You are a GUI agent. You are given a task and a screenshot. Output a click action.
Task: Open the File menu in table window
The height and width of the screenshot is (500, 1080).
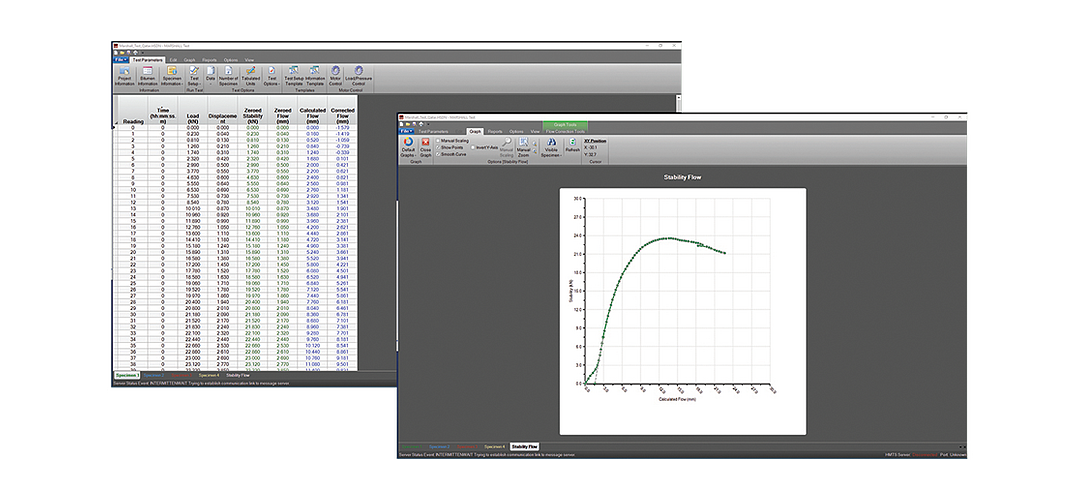coord(121,60)
